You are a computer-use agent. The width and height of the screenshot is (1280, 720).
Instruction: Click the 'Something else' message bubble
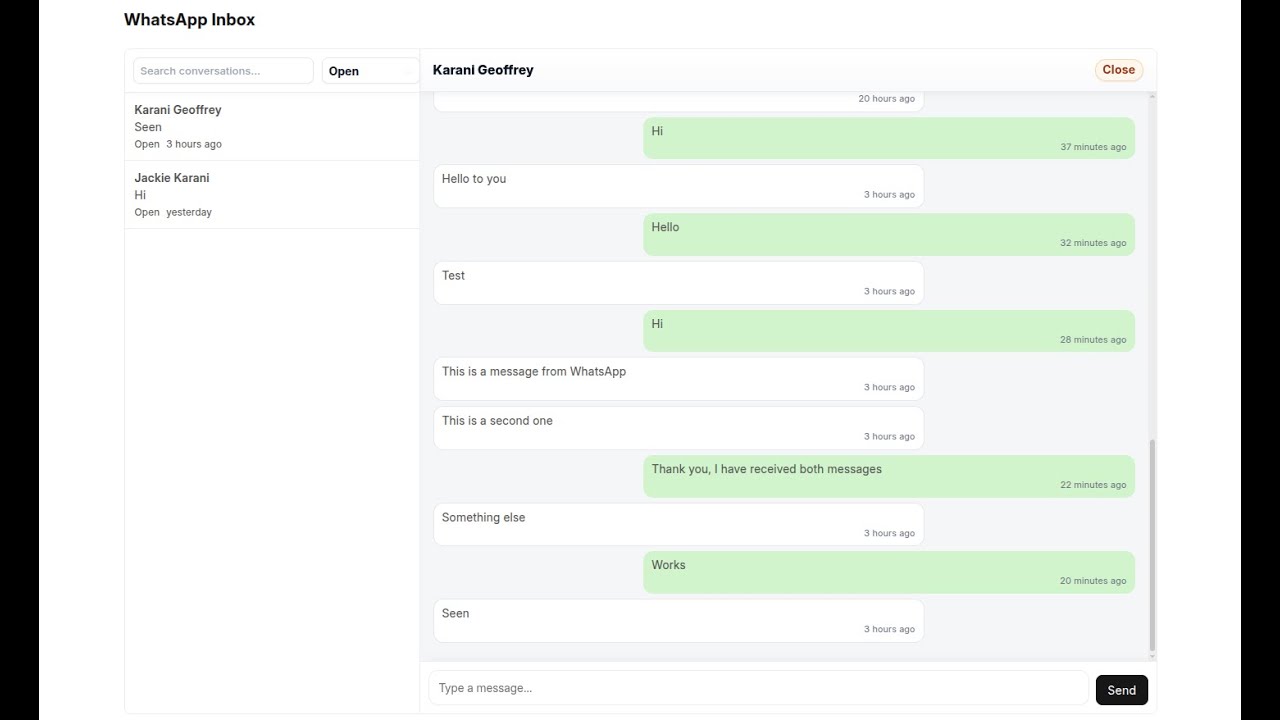tap(678, 524)
